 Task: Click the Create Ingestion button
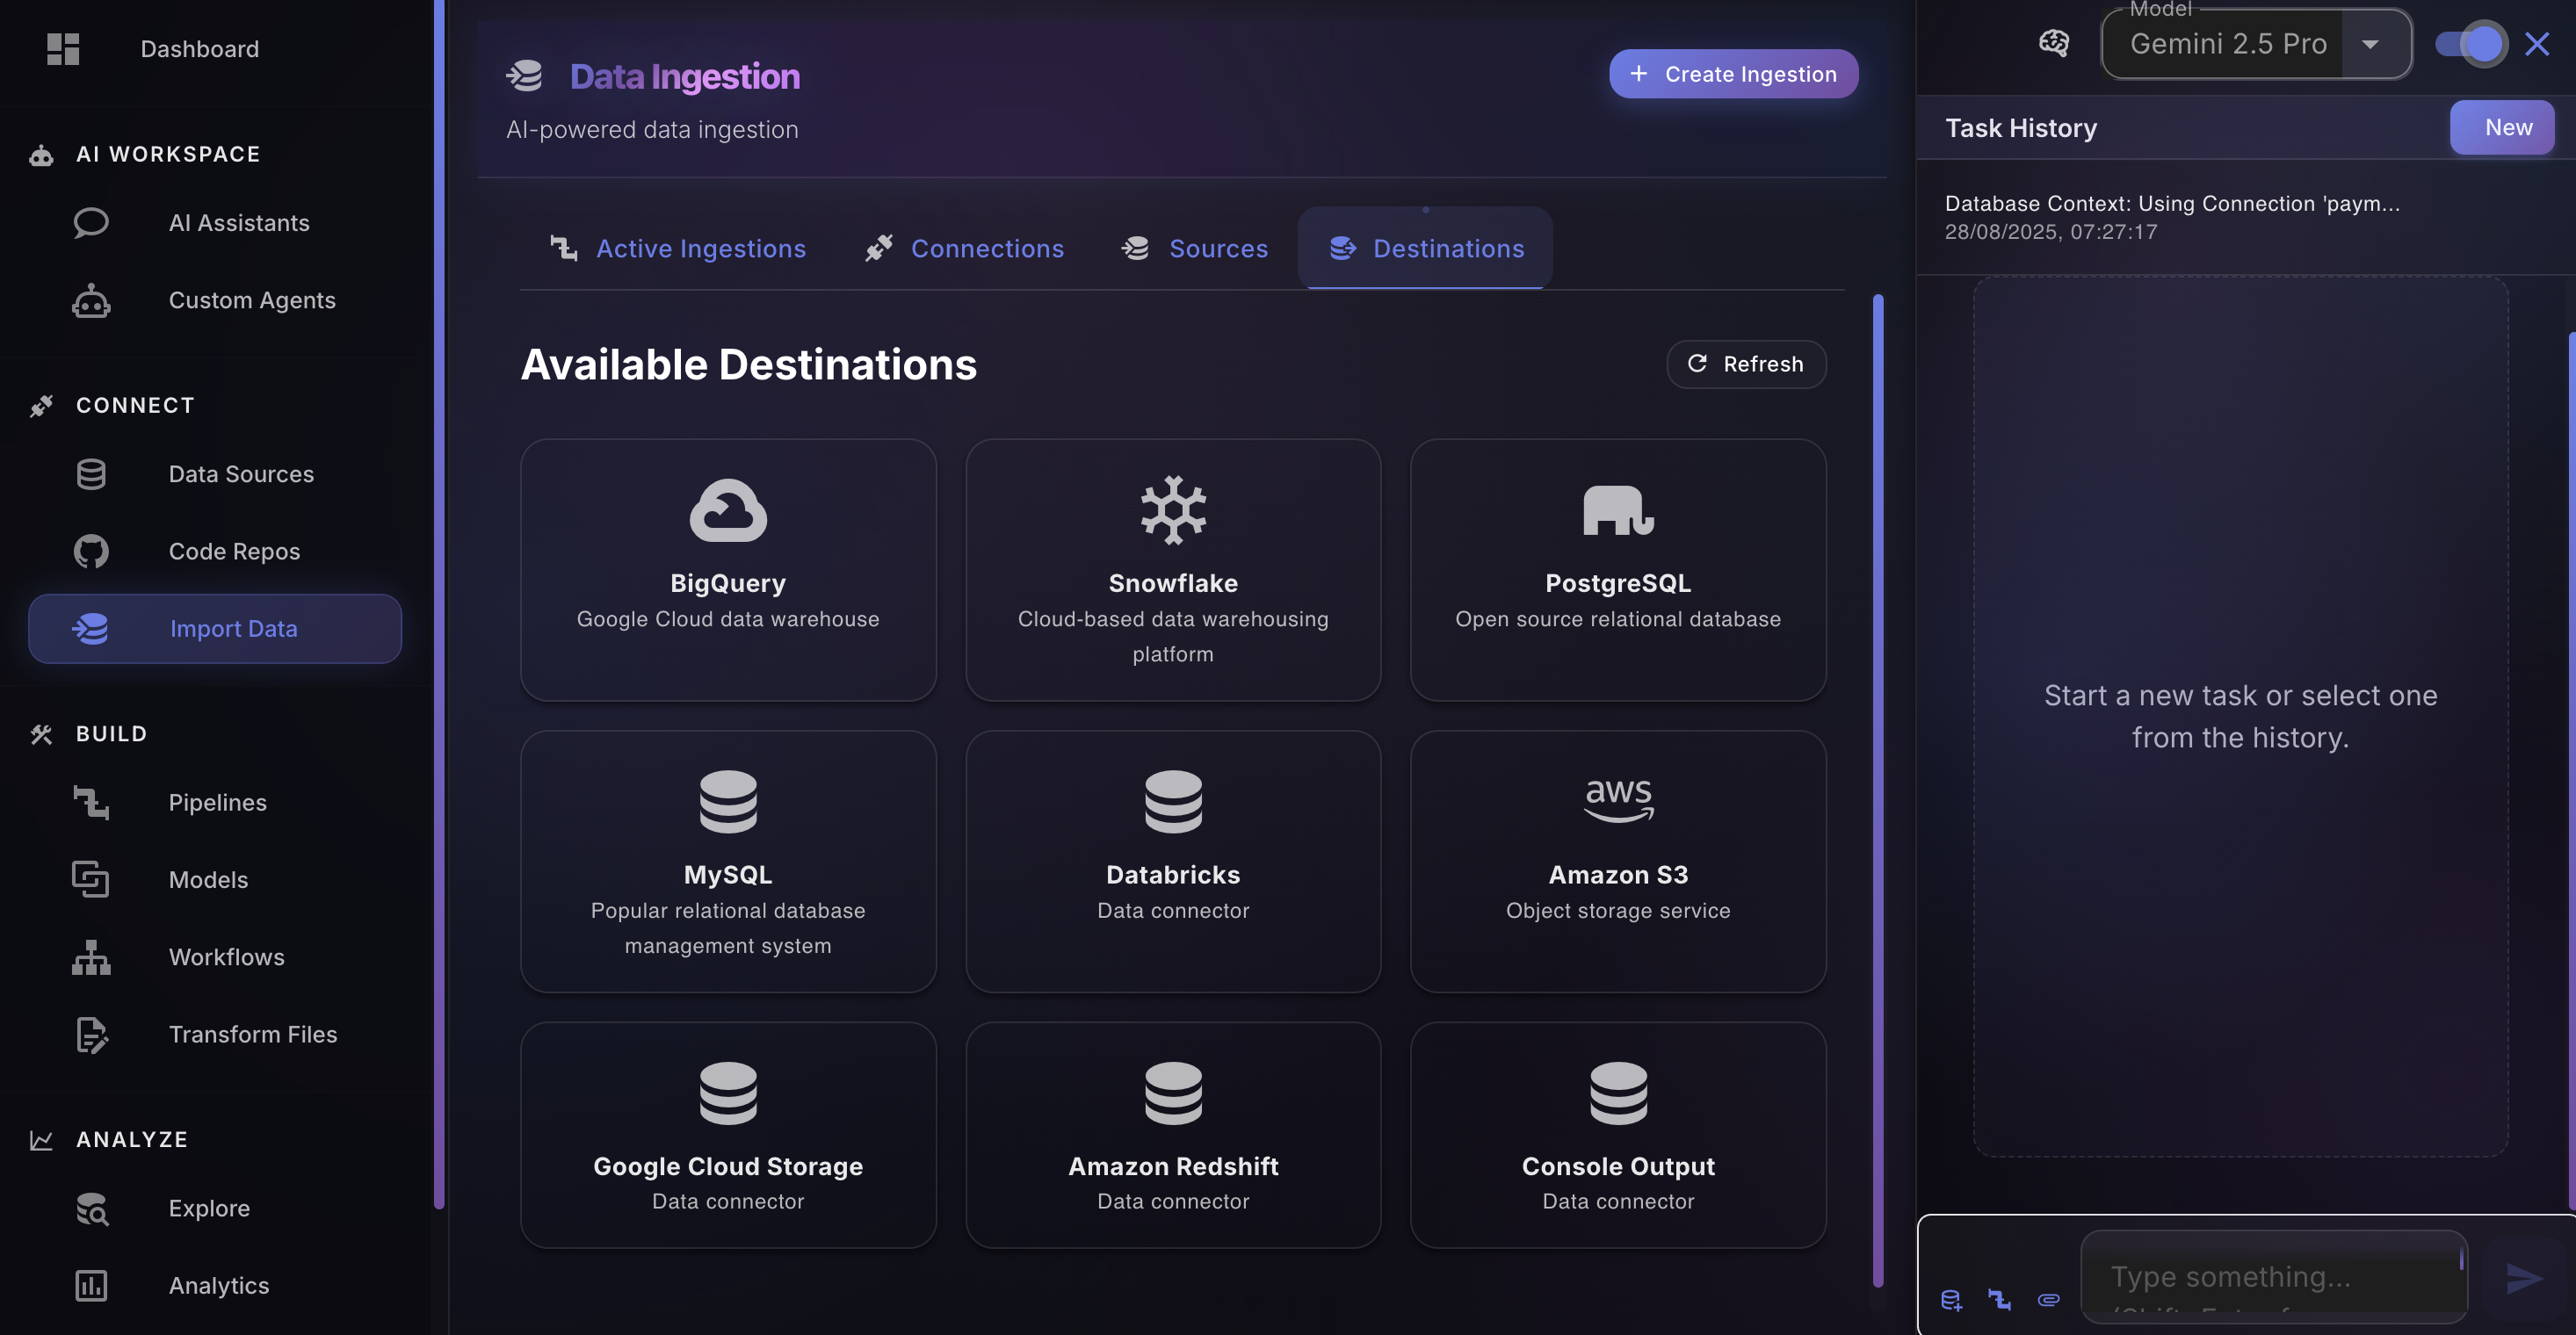(x=1733, y=73)
